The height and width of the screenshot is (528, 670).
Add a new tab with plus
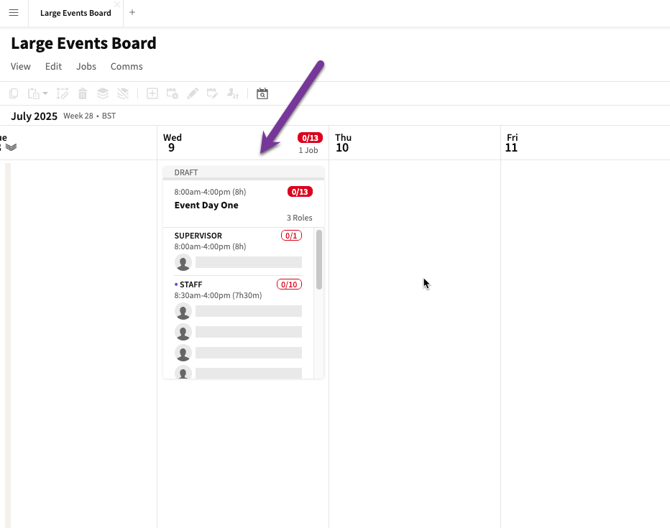(x=132, y=13)
